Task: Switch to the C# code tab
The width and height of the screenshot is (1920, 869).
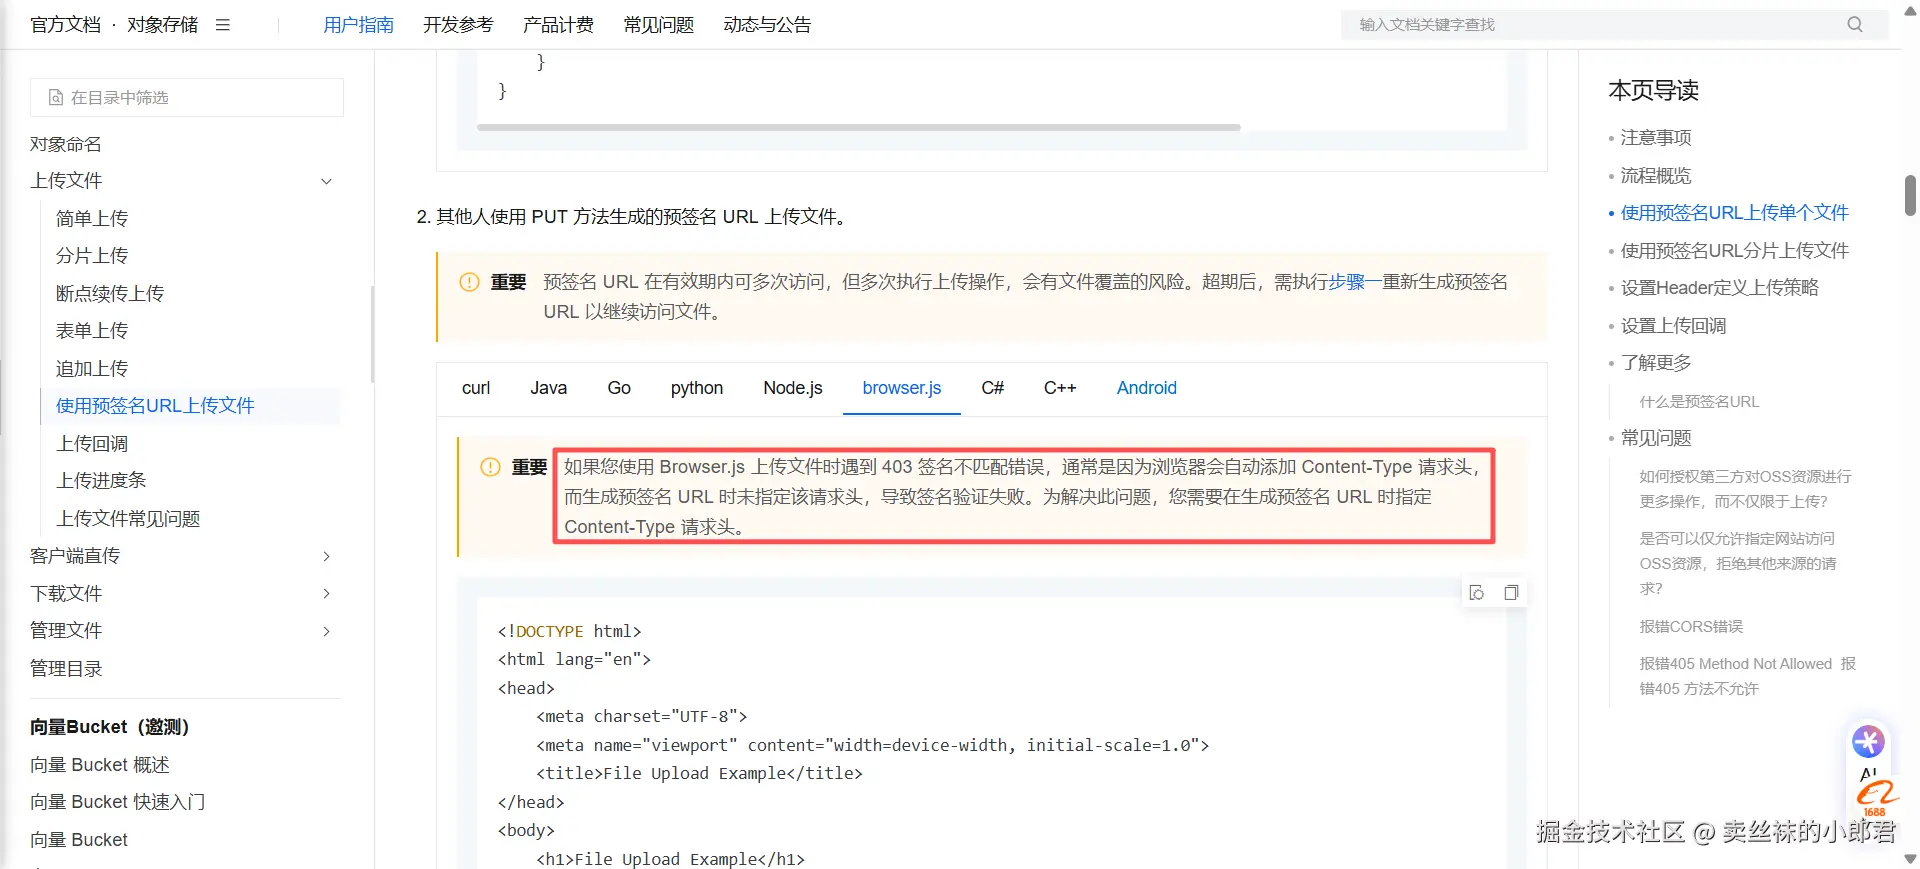Action: (992, 388)
